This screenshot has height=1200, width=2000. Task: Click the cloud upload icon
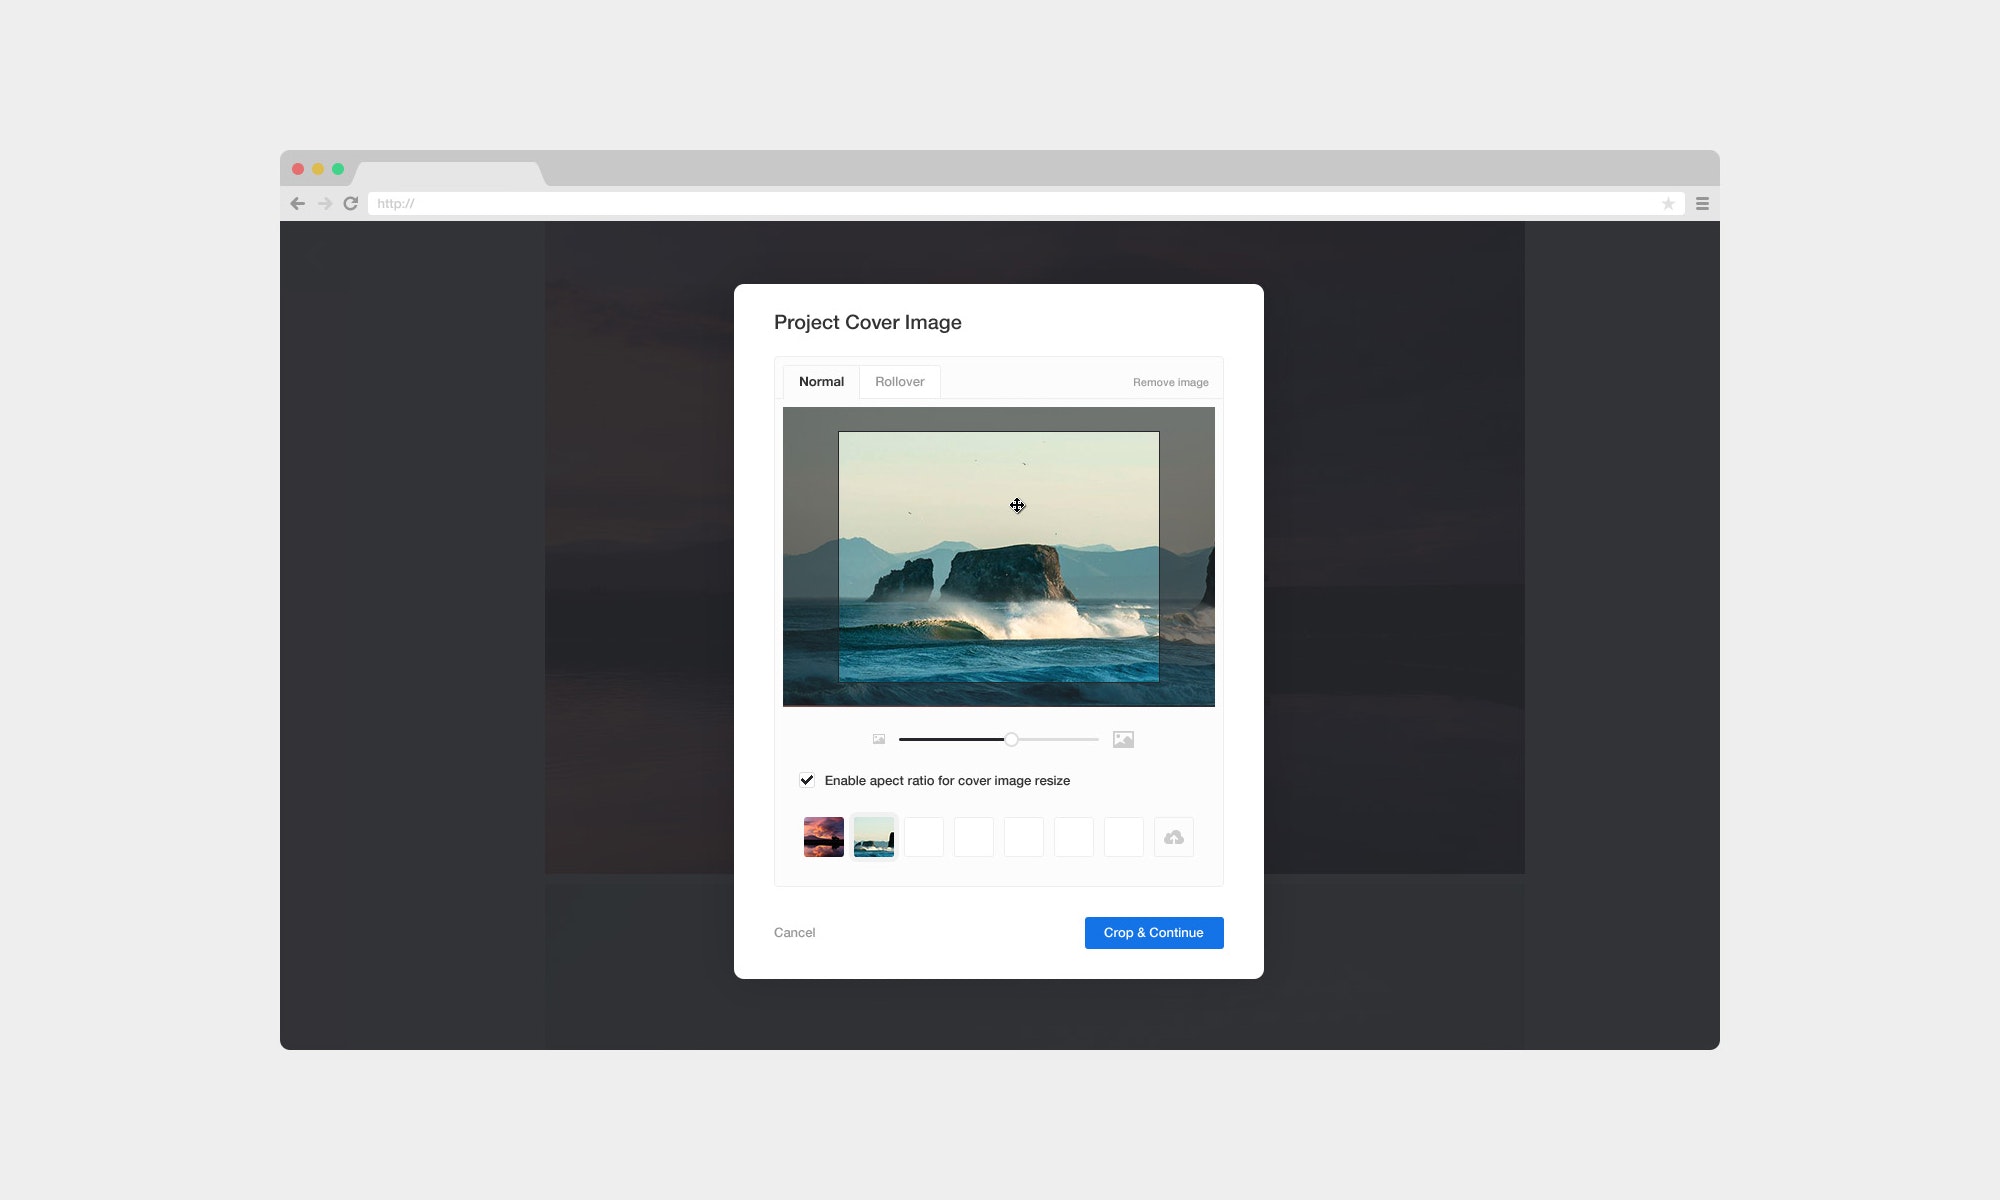tap(1174, 837)
